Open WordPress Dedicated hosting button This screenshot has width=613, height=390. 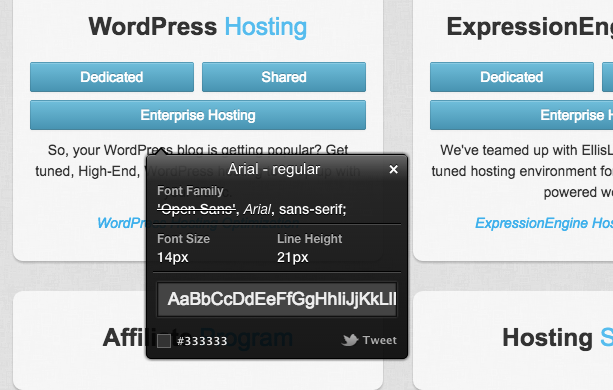[112, 77]
